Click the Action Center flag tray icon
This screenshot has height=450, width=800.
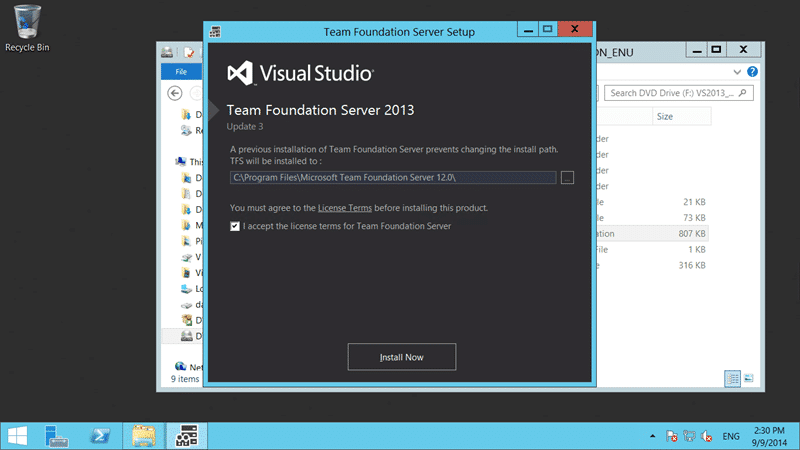671,436
